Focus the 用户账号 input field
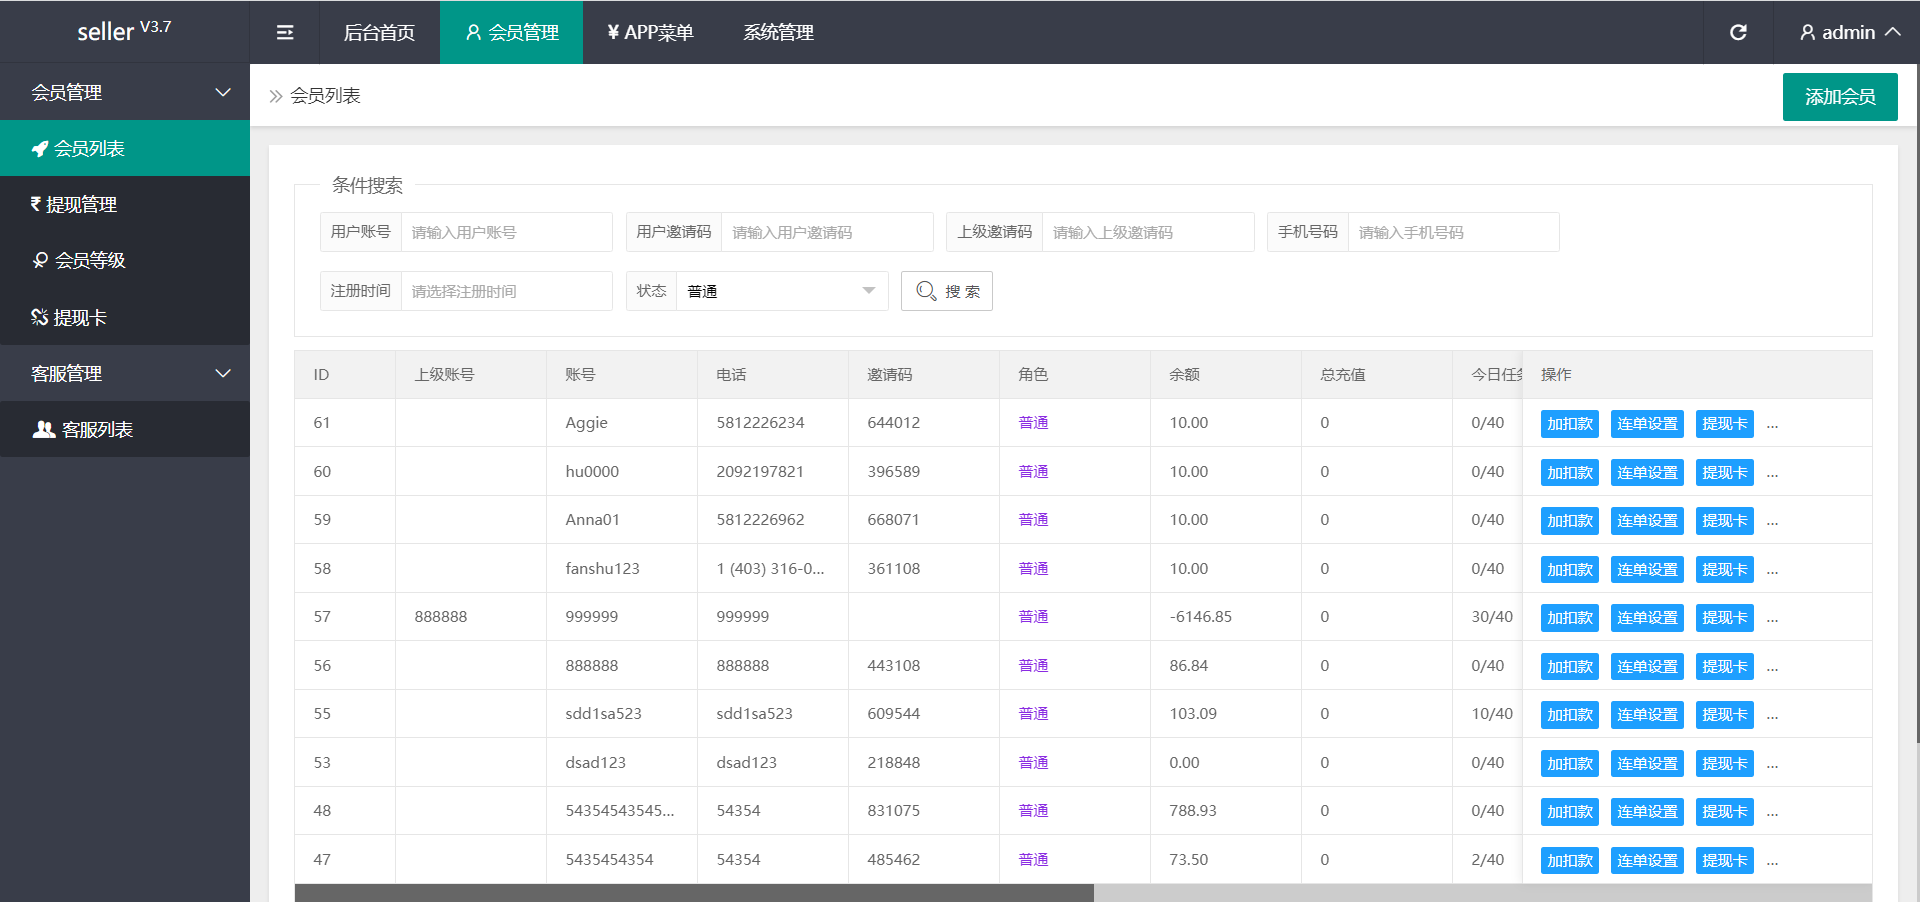This screenshot has height=902, width=1920. [x=506, y=232]
